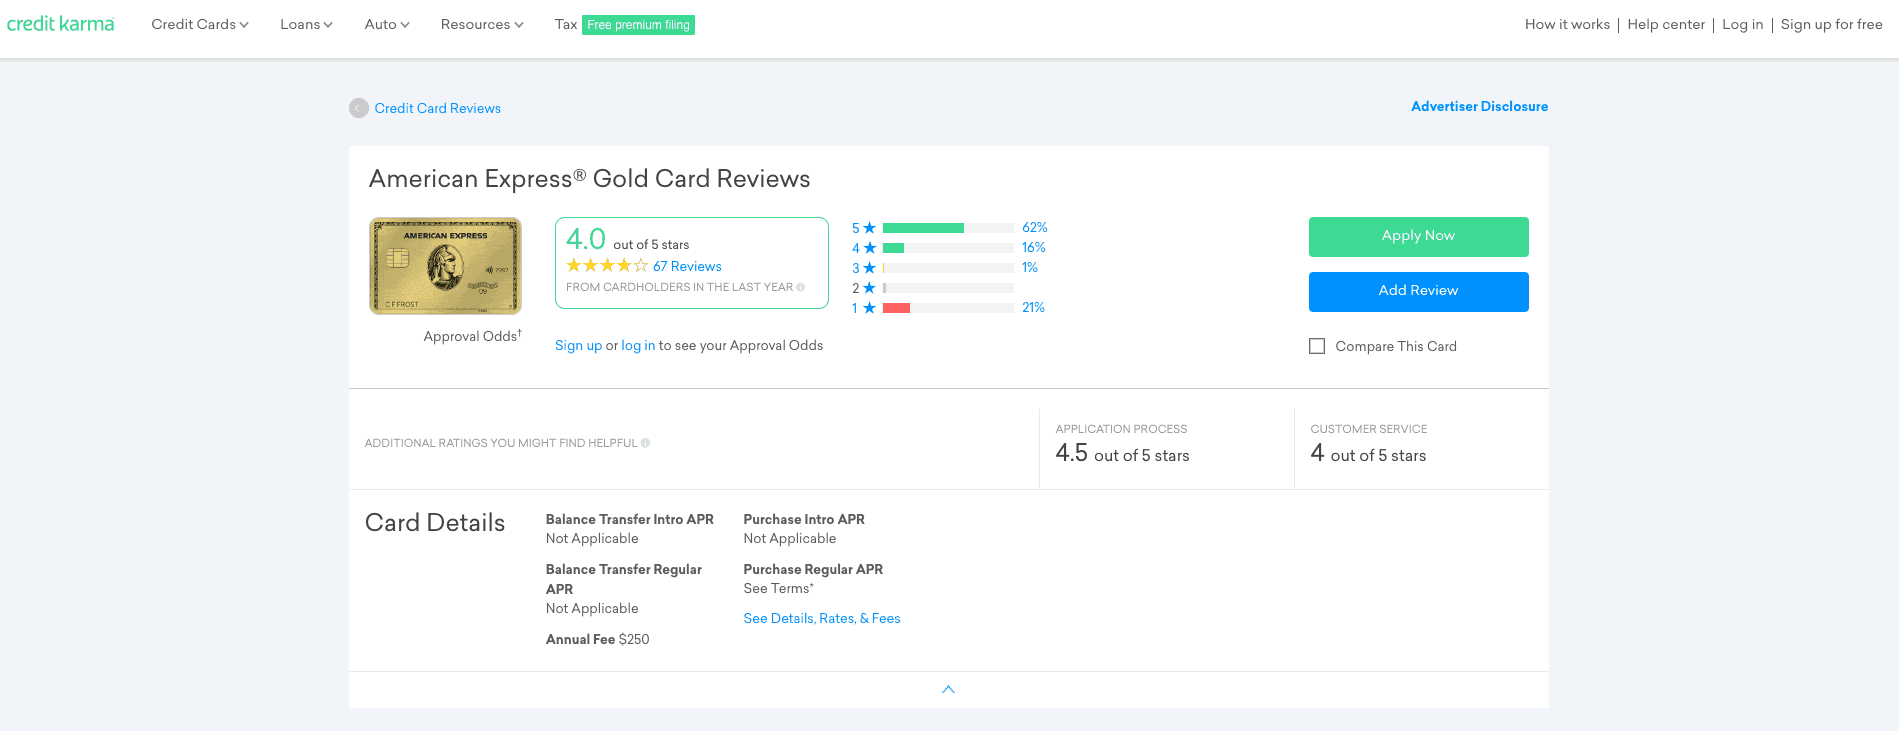Click the Free premium filing badge
This screenshot has width=1899, height=731.
[638, 25]
